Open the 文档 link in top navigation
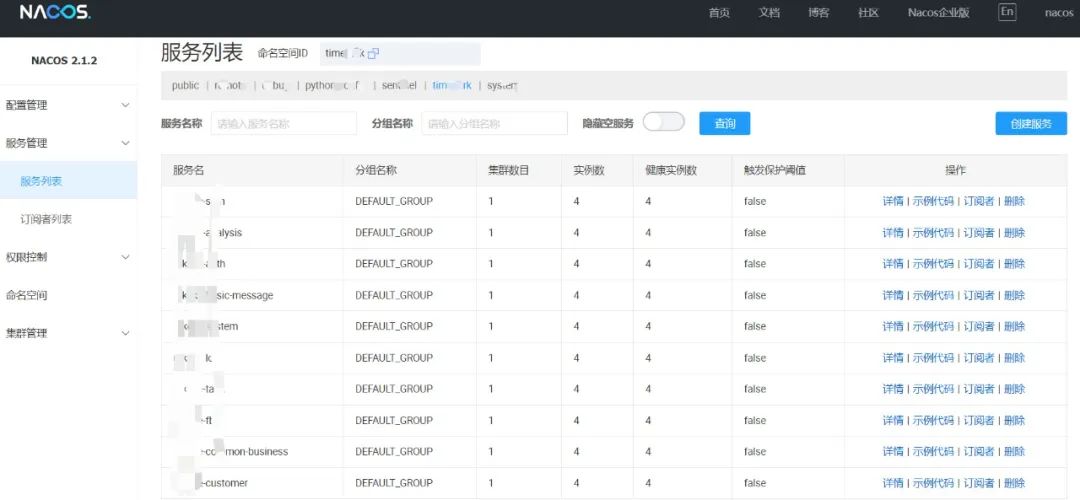 [x=769, y=12]
